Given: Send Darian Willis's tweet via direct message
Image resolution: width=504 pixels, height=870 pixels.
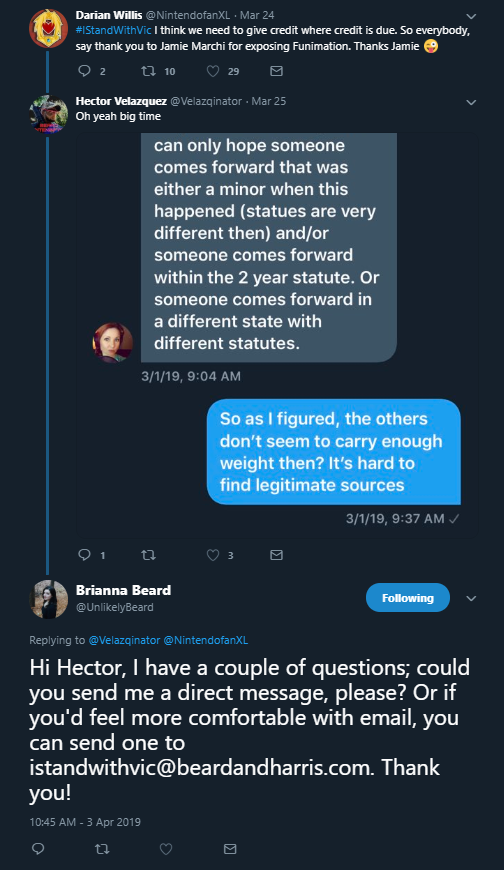Looking at the screenshot, I should click(x=276, y=70).
